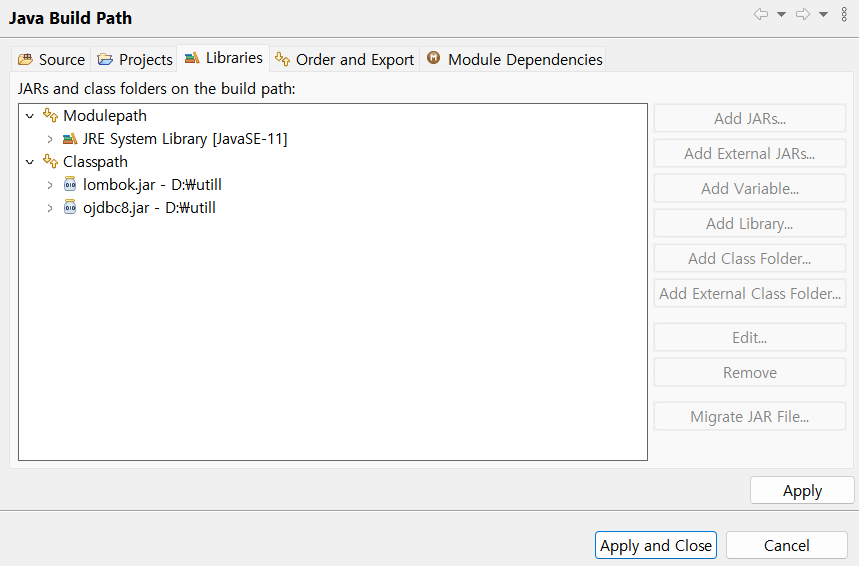This screenshot has height=566, width=859.
Task: Cancel the Java Build Path dialog
Action: click(x=787, y=545)
